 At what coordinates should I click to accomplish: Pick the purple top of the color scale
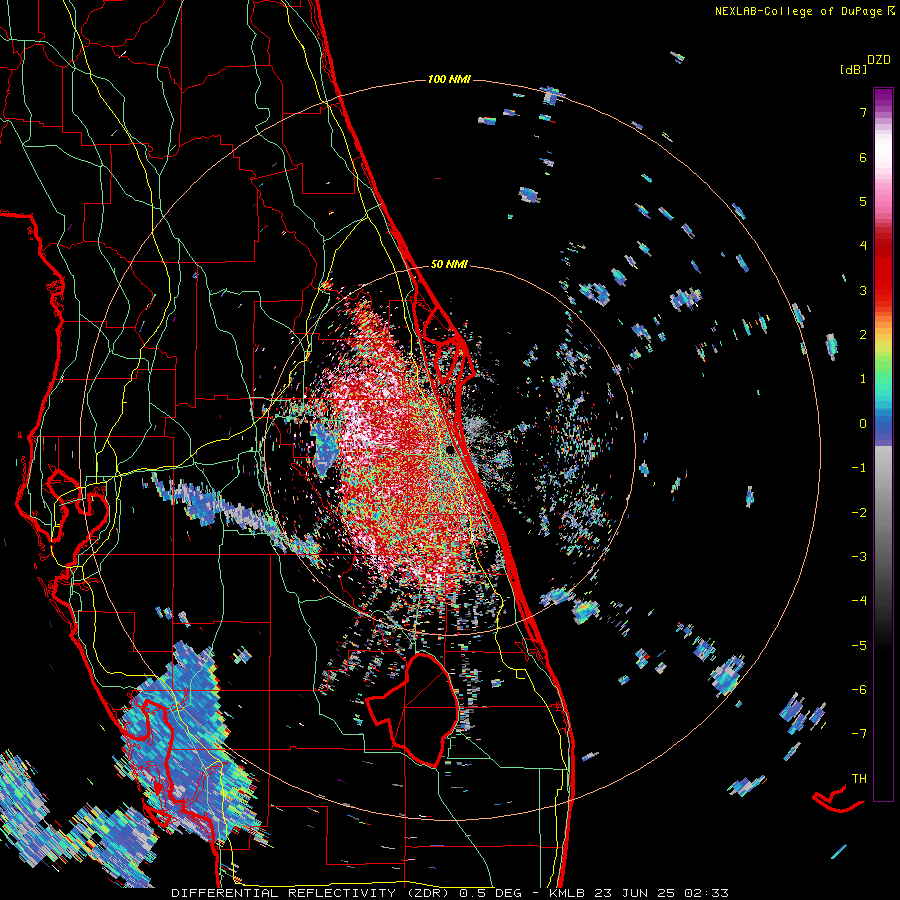click(x=883, y=95)
